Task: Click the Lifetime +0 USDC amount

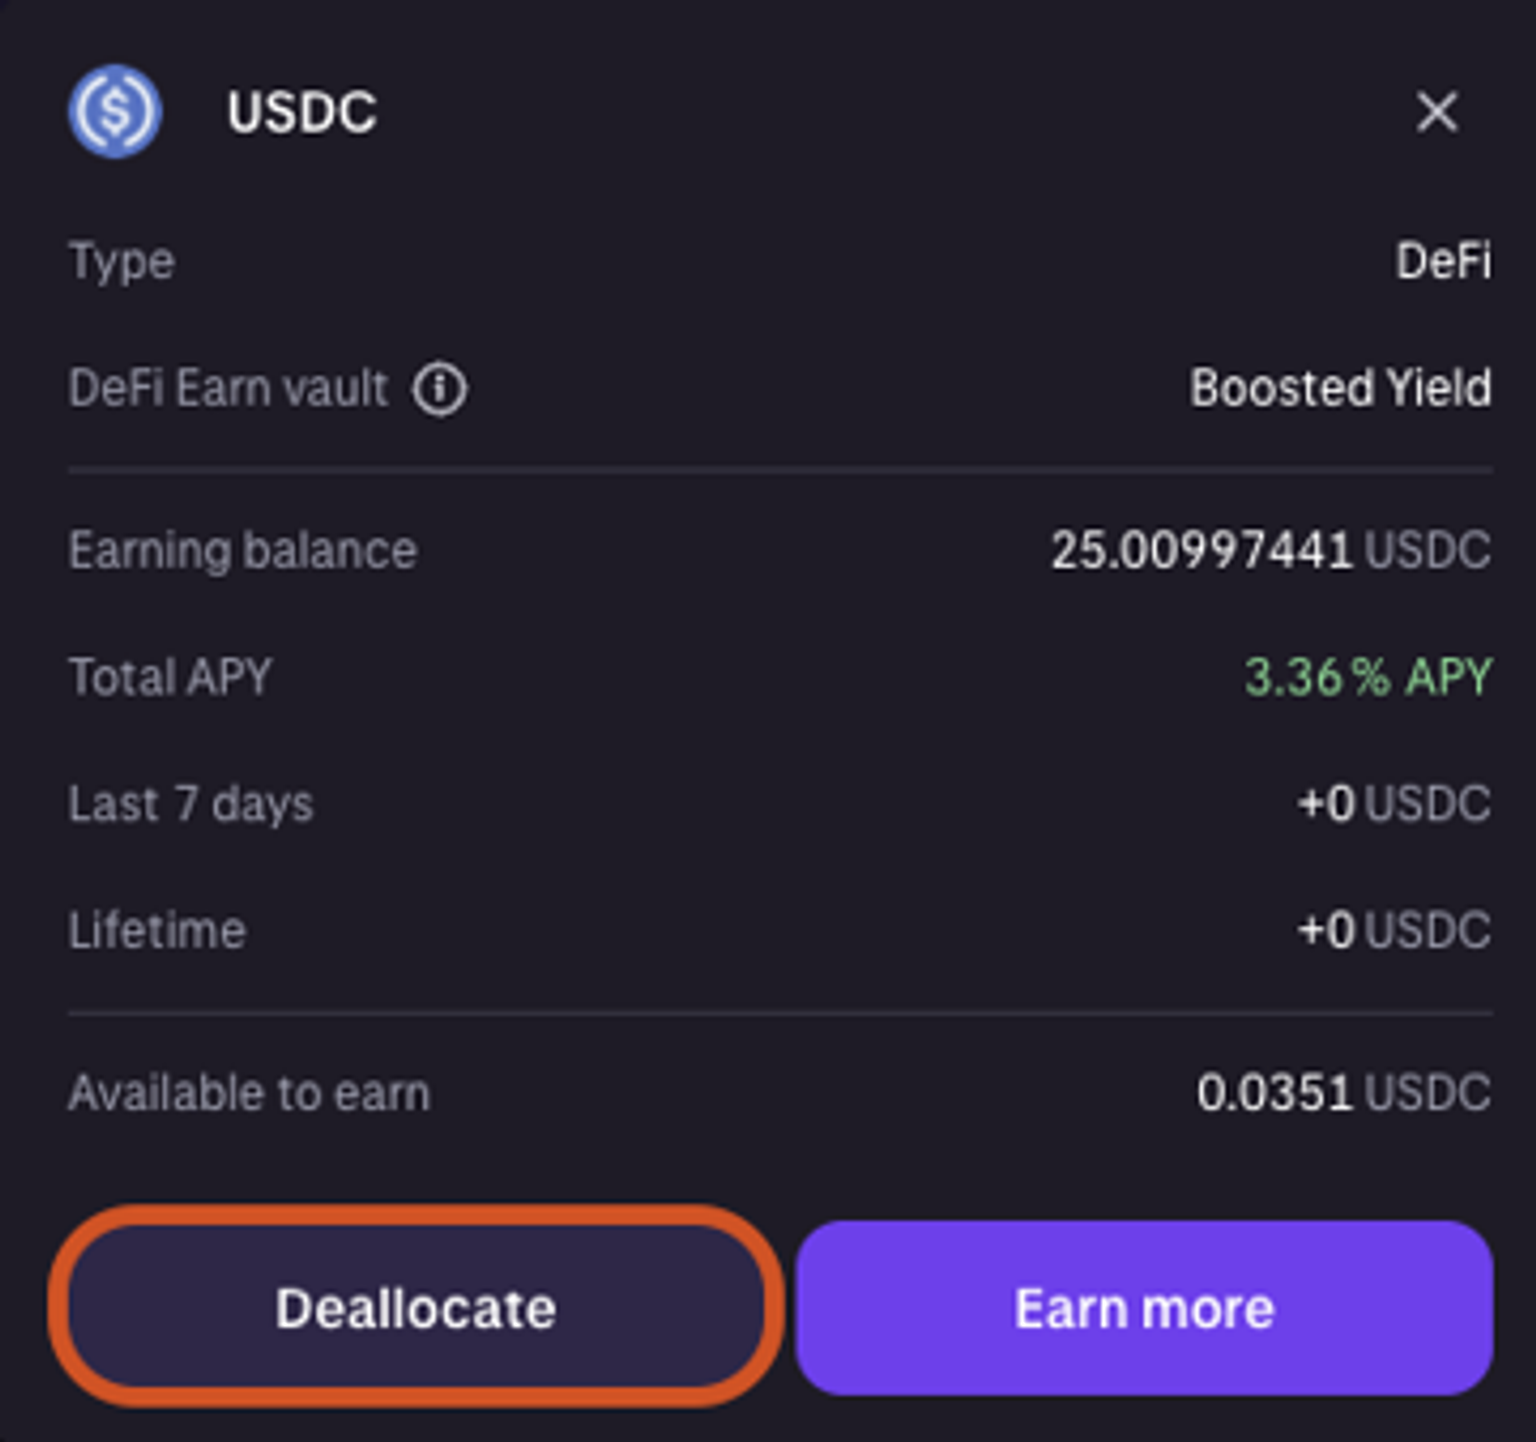Action: 1394,931
